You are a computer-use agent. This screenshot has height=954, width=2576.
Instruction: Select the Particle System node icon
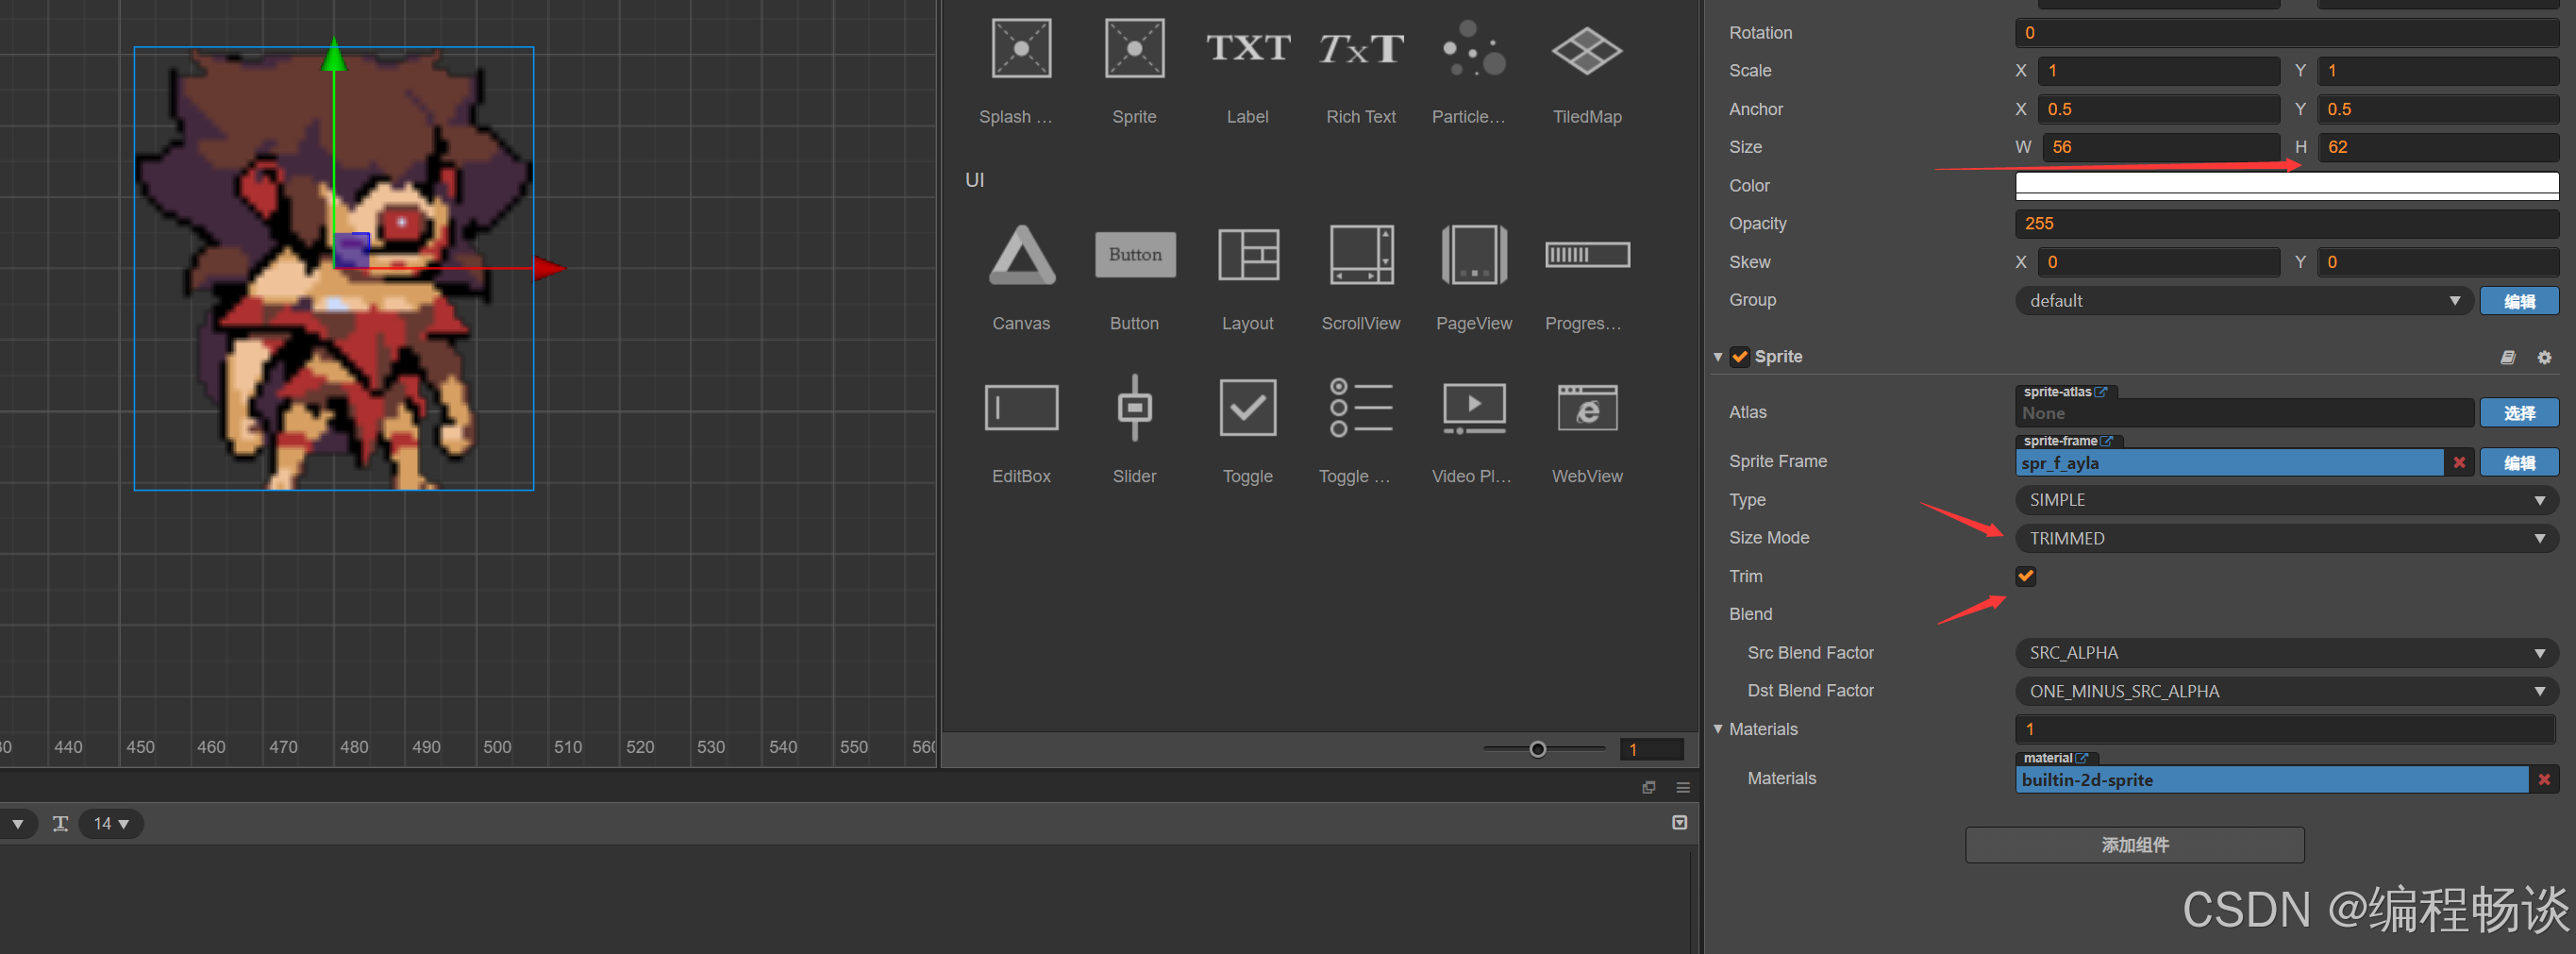[1473, 48]
